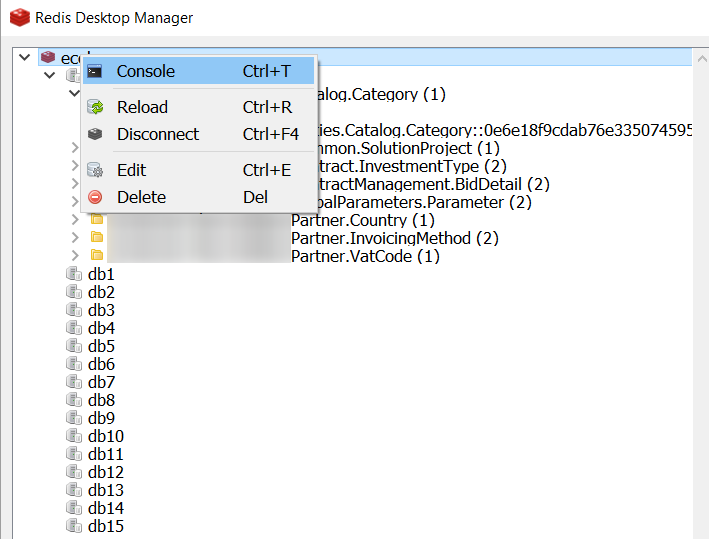This screenshot has height=539, width=709.
Task: Select the db9 label text
Action: [101, 418]
